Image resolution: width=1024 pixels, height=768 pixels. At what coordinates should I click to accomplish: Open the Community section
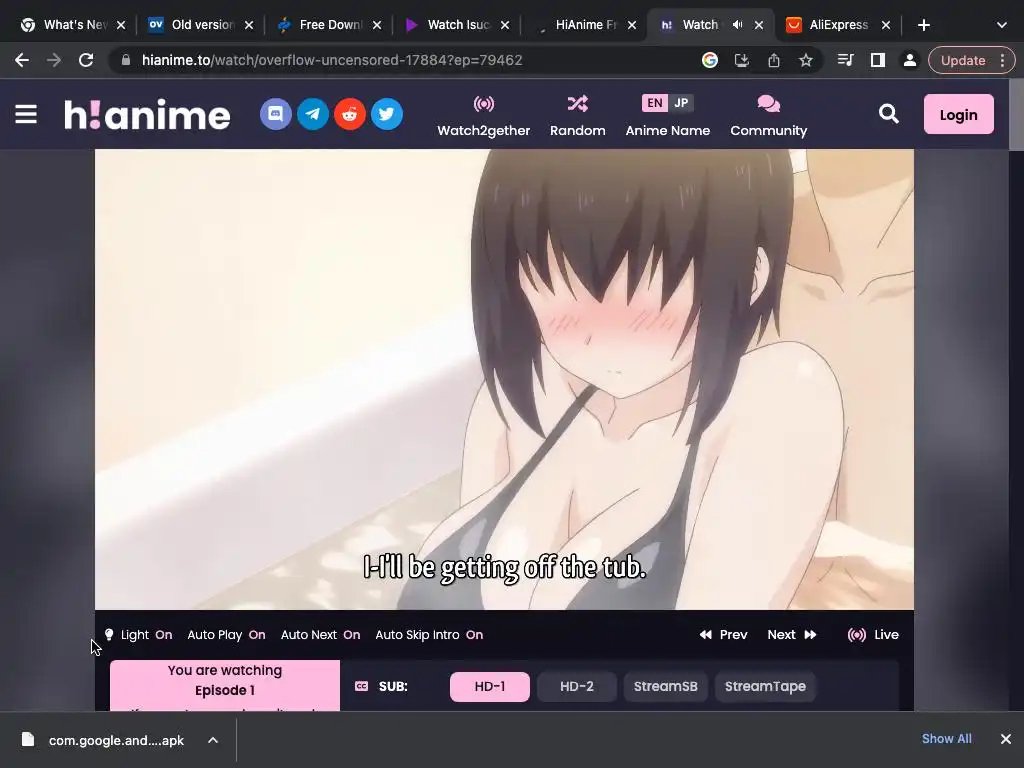769,116
